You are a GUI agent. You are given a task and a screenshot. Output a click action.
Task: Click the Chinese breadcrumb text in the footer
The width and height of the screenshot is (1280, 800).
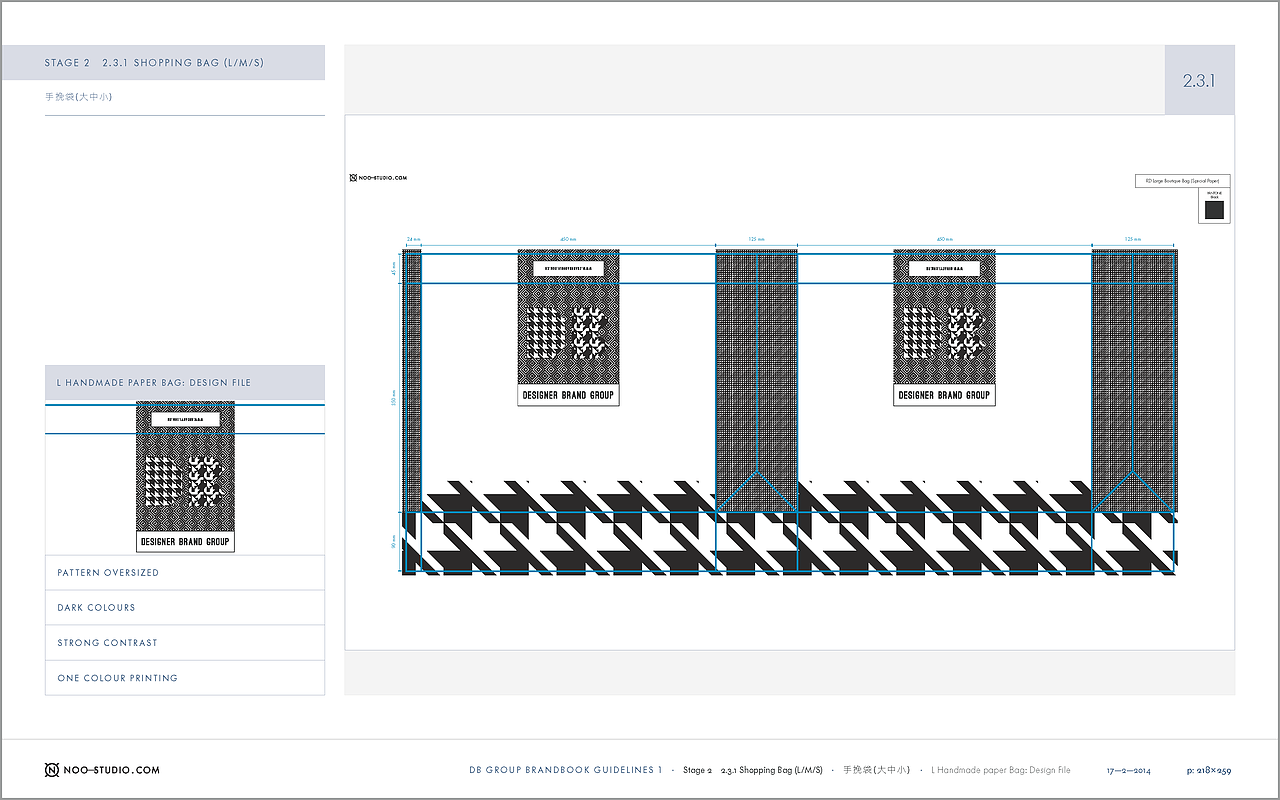[x=876, y=770]
